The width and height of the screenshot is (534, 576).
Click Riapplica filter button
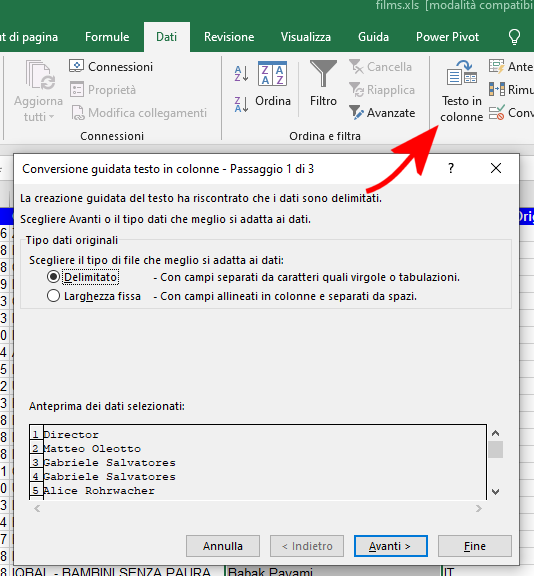[x=382, y=90]
